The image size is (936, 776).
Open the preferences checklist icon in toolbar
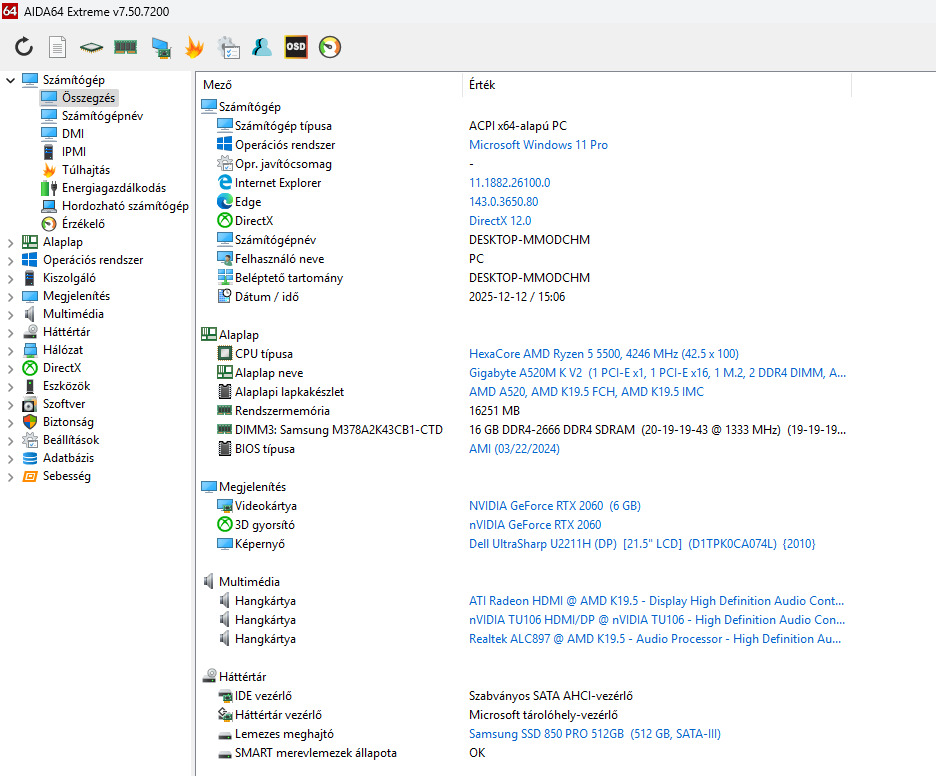point(228,47)
